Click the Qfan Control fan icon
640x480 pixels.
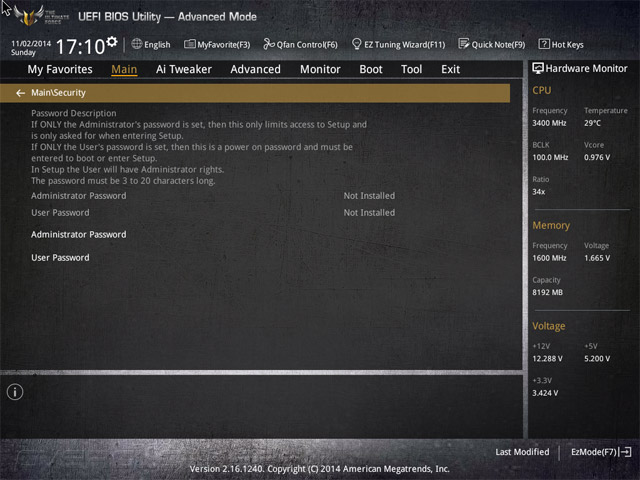[x=269, y=44]
